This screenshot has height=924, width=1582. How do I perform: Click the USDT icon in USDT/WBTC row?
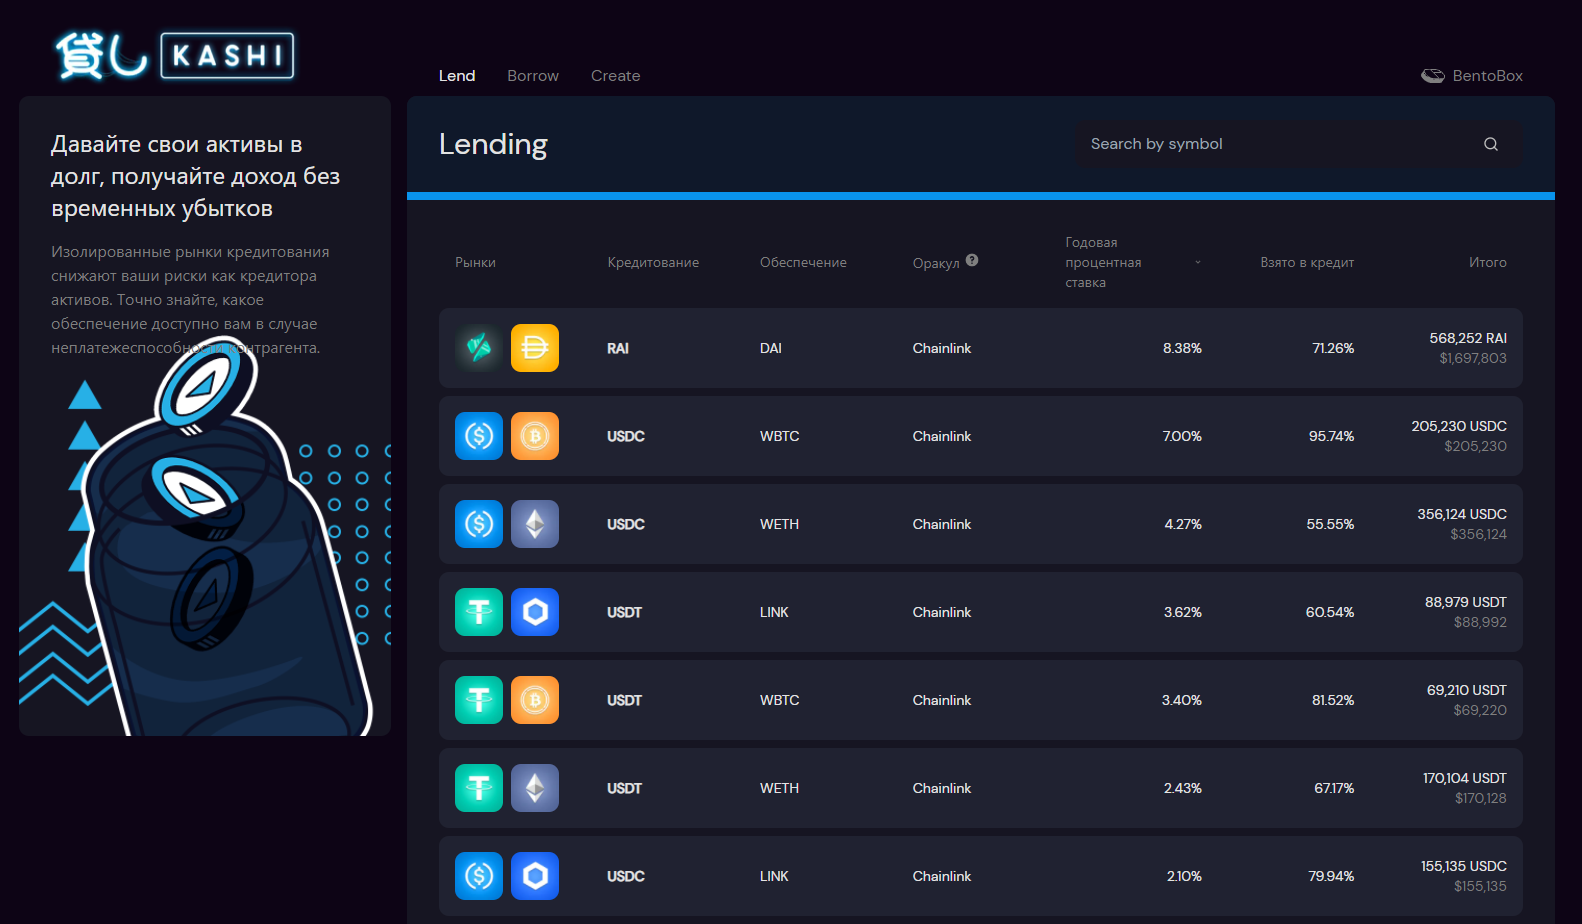(x=479, y=700)
